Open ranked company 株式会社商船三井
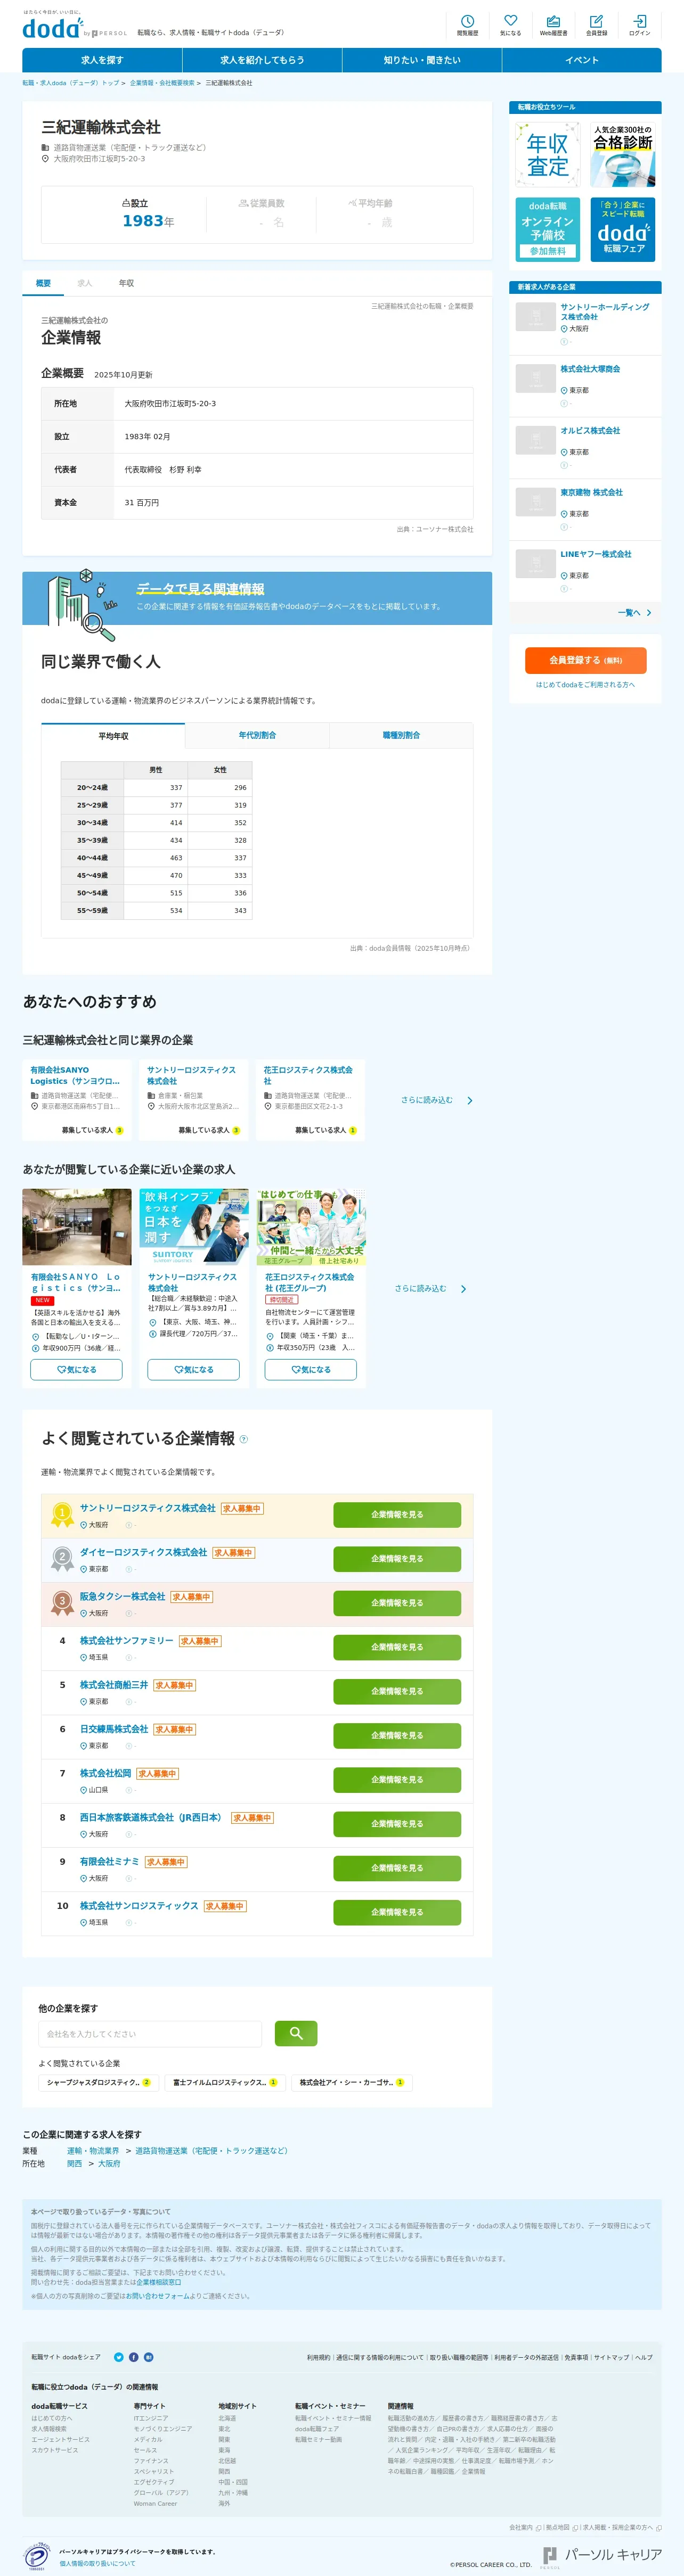This screenshot has width=684, height=2576. pos(114,1685)
